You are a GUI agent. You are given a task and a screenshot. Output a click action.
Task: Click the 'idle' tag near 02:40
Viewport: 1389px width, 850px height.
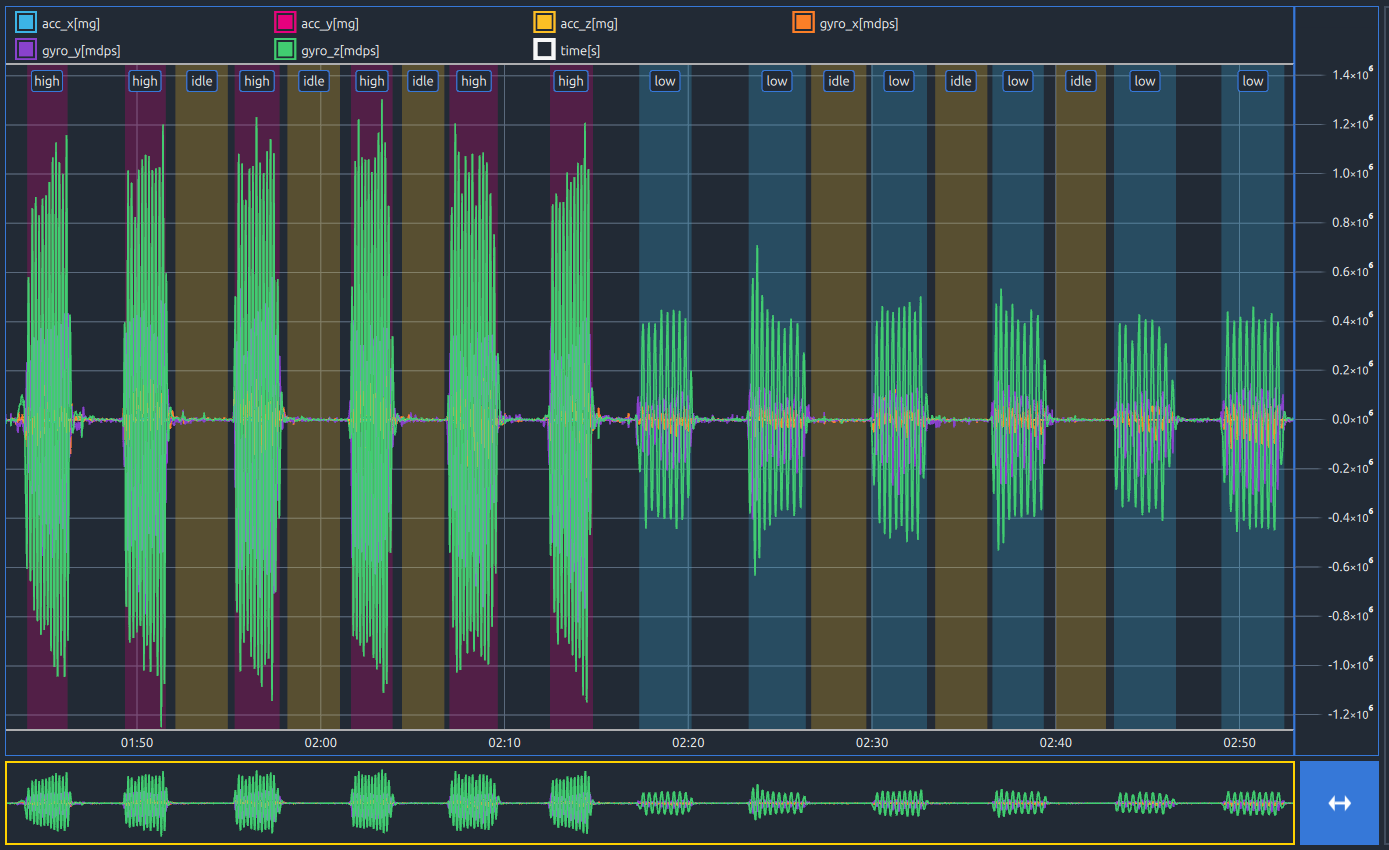1081,81
